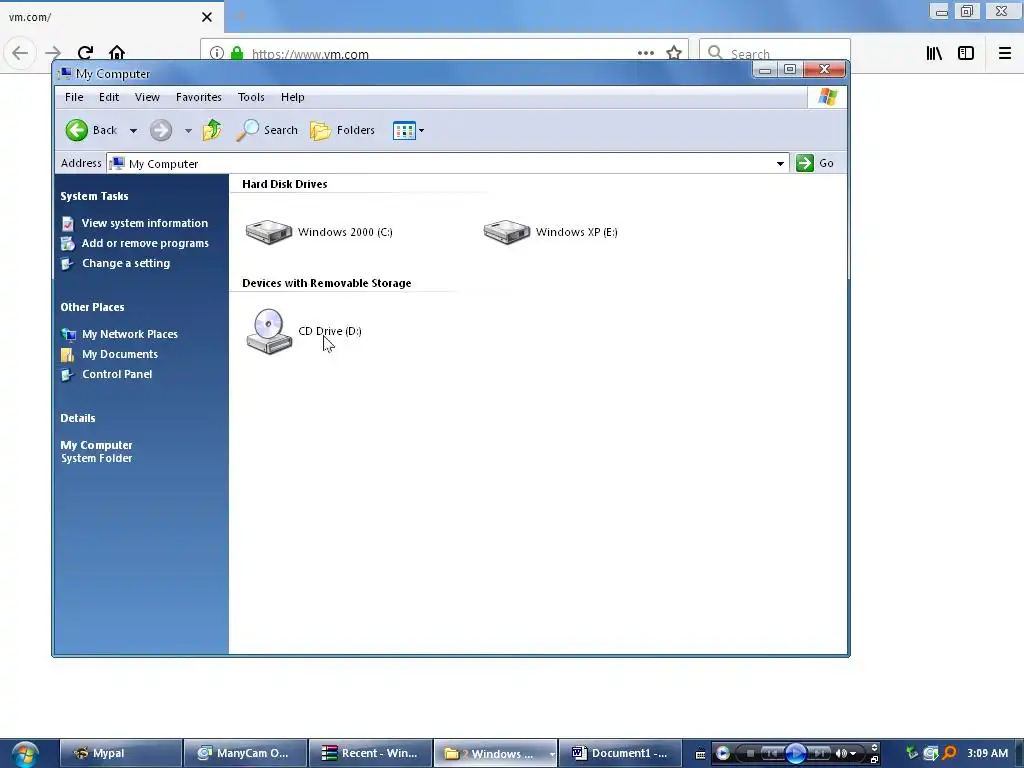Click the green Back arrow icon
The height and width of the screenshot is (768, 1024).
coord(76,130)
